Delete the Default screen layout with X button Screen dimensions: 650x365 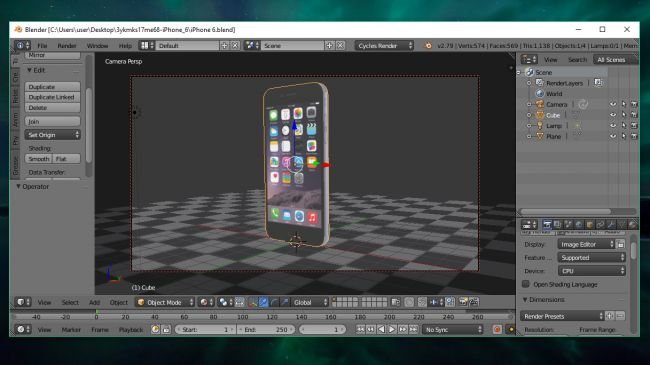point(235,46)
